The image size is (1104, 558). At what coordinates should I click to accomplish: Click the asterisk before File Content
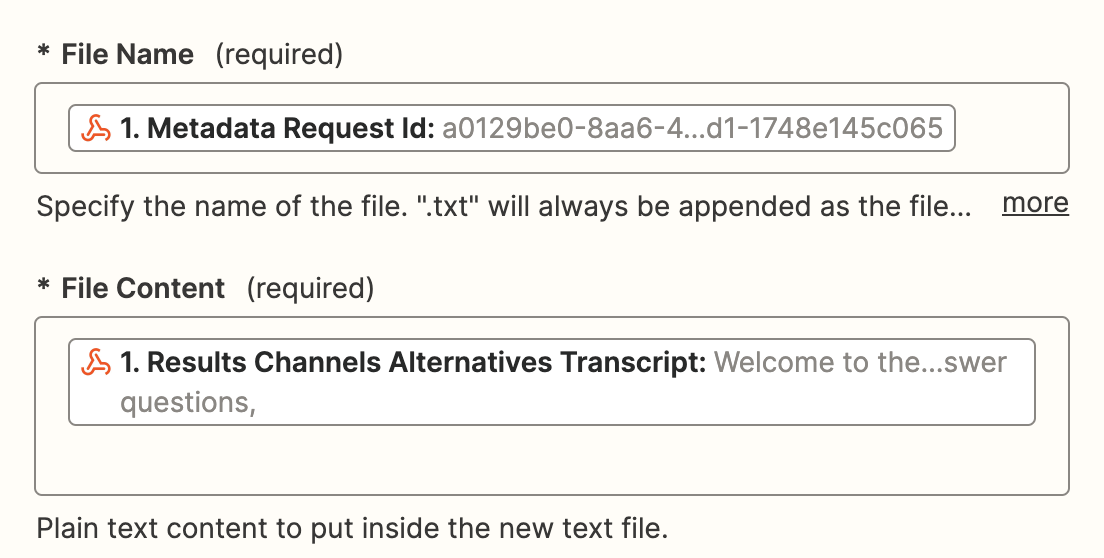coord(44,286)
